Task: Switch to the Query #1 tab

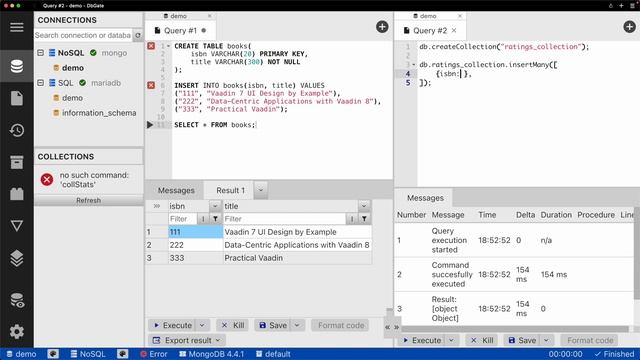Action: coord(180,31)
